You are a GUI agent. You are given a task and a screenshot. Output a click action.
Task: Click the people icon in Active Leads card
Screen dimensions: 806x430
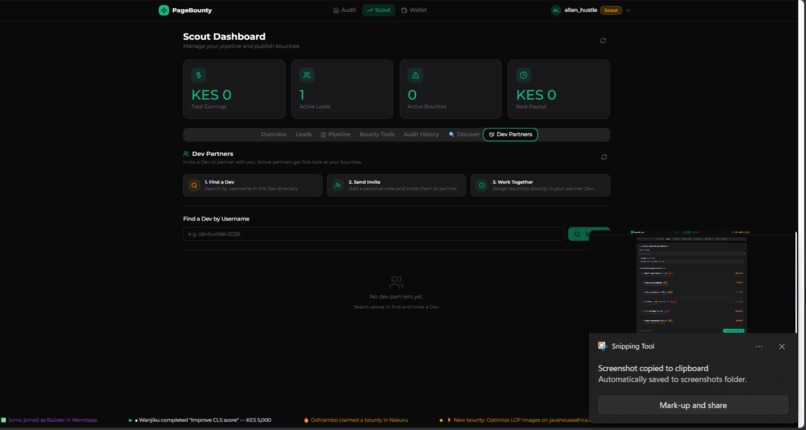pyautogui.click(x=307, y=75)
